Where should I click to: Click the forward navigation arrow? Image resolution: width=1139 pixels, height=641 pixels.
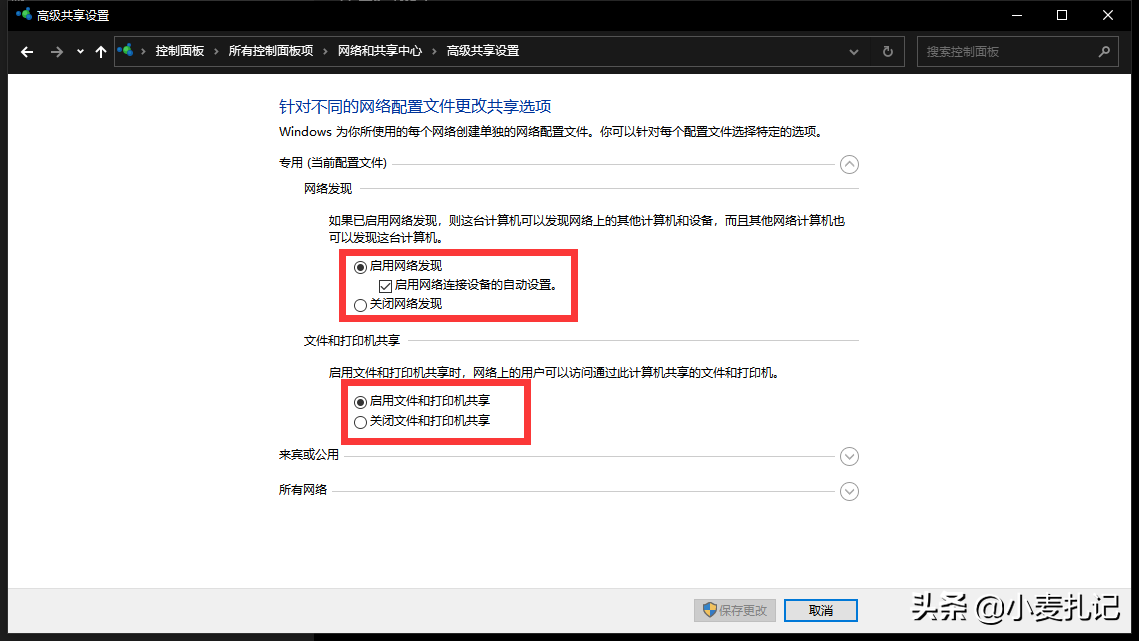point(56,52)
